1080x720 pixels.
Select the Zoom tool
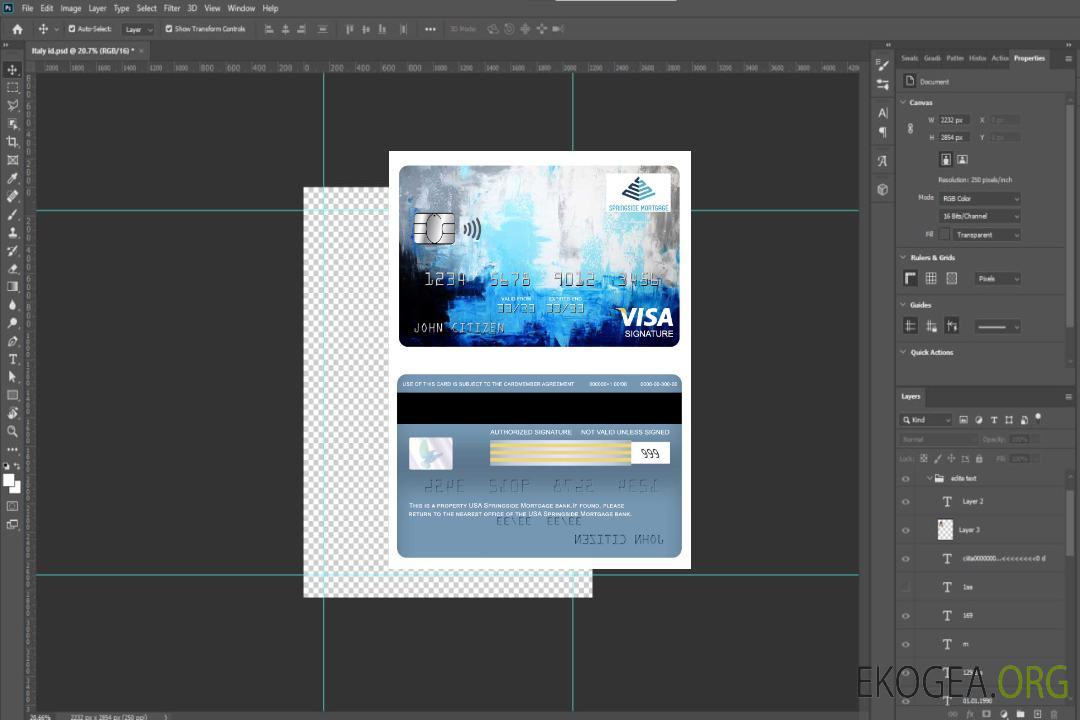(12, 431)
